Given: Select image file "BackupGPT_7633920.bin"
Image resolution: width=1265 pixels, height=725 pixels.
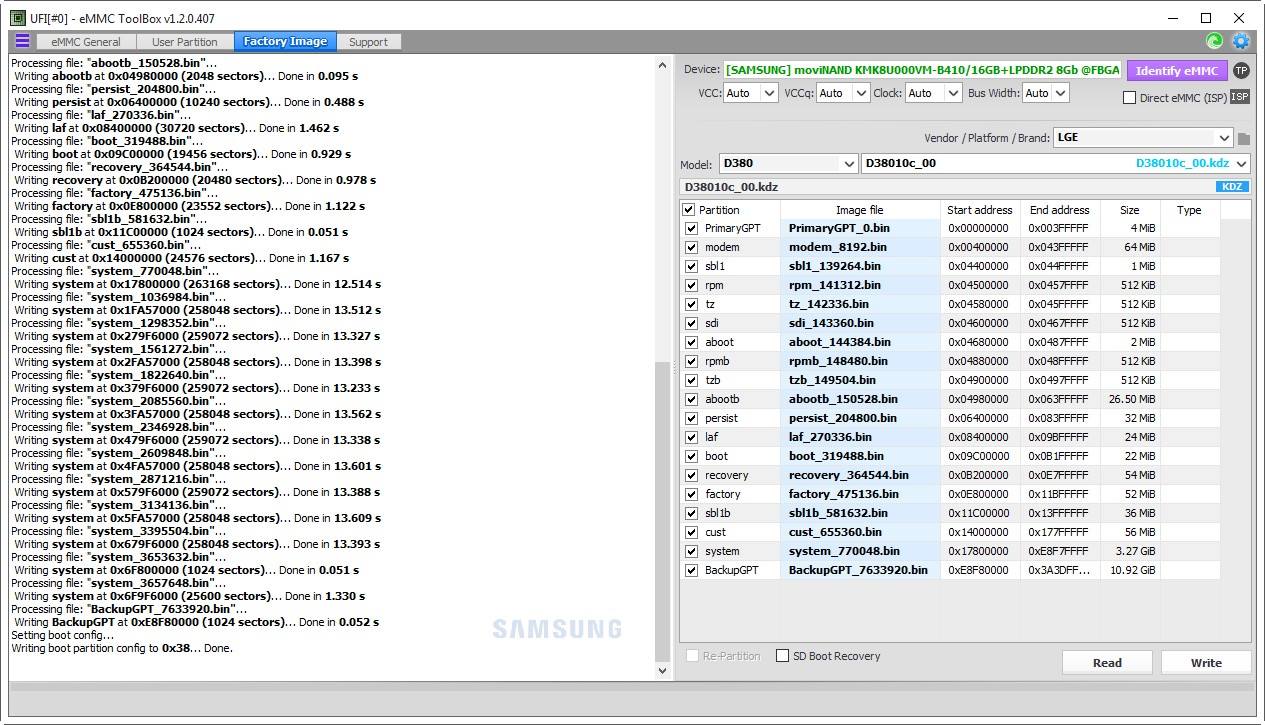Looking at the screenshot, I should (858, 570).
